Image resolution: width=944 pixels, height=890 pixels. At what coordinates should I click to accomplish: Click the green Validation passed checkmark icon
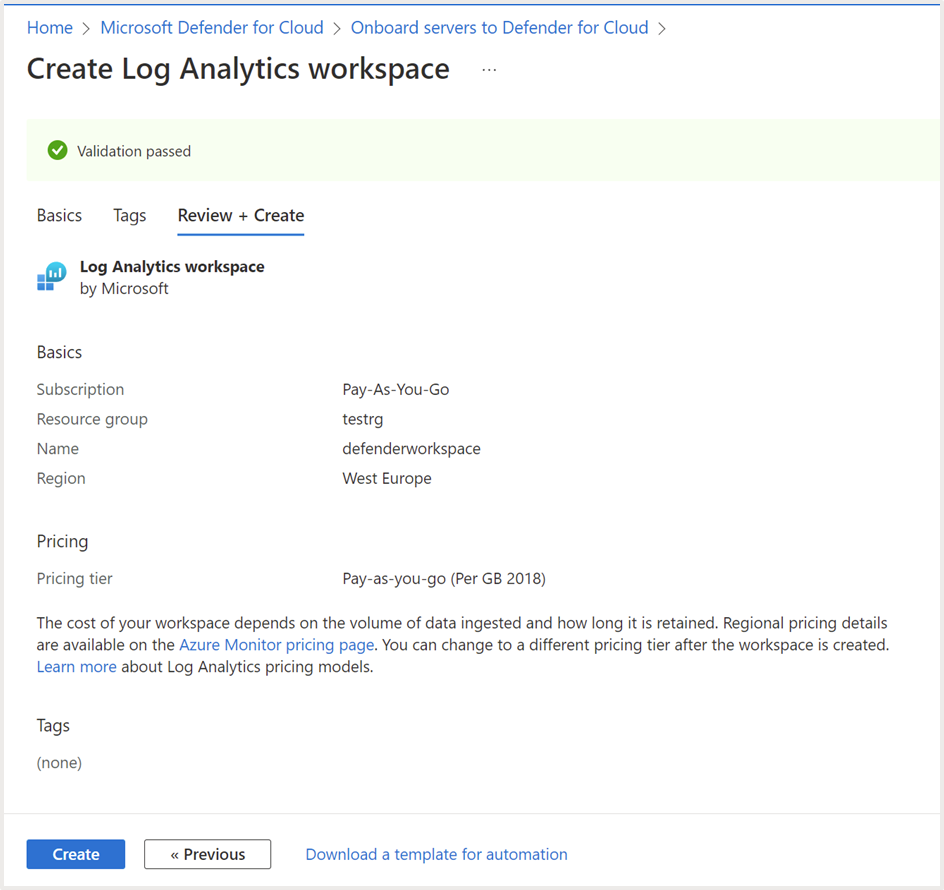point(57,151)
